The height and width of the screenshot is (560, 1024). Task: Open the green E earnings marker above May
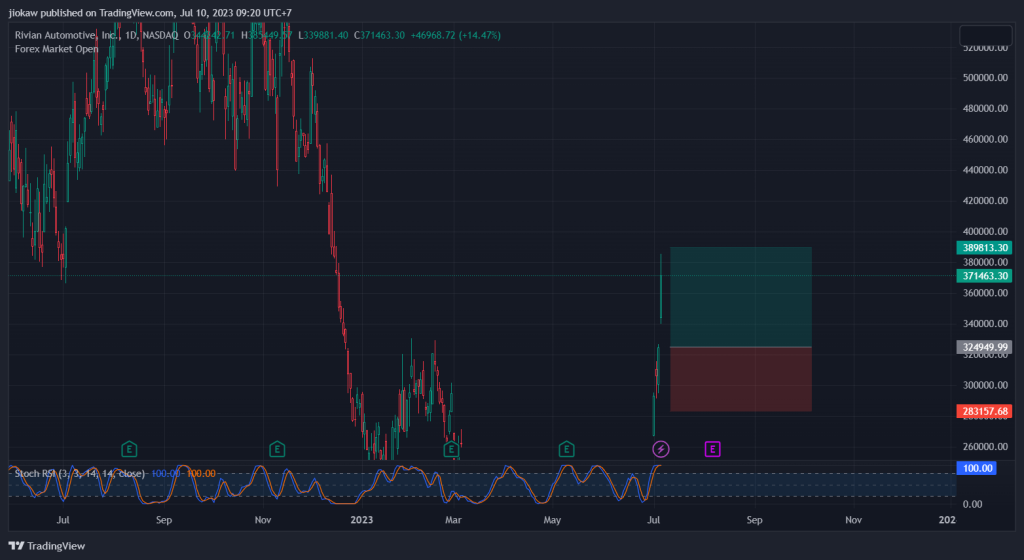point(566,449)
